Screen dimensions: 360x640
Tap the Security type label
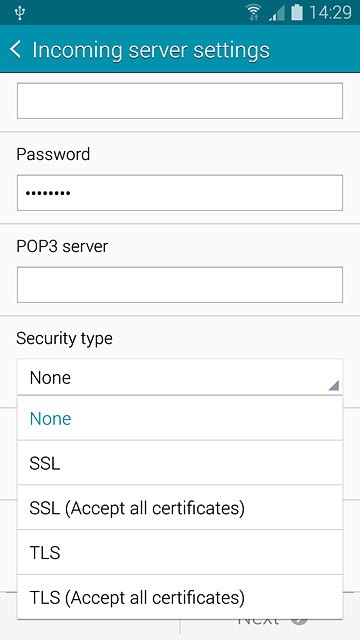click(64, 339)
